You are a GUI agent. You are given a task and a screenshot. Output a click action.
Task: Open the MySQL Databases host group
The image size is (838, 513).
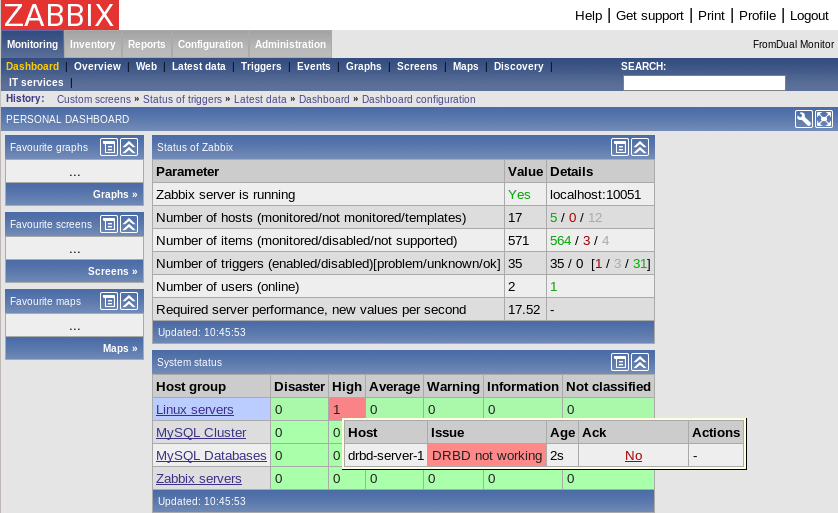[x=211, y=455]
